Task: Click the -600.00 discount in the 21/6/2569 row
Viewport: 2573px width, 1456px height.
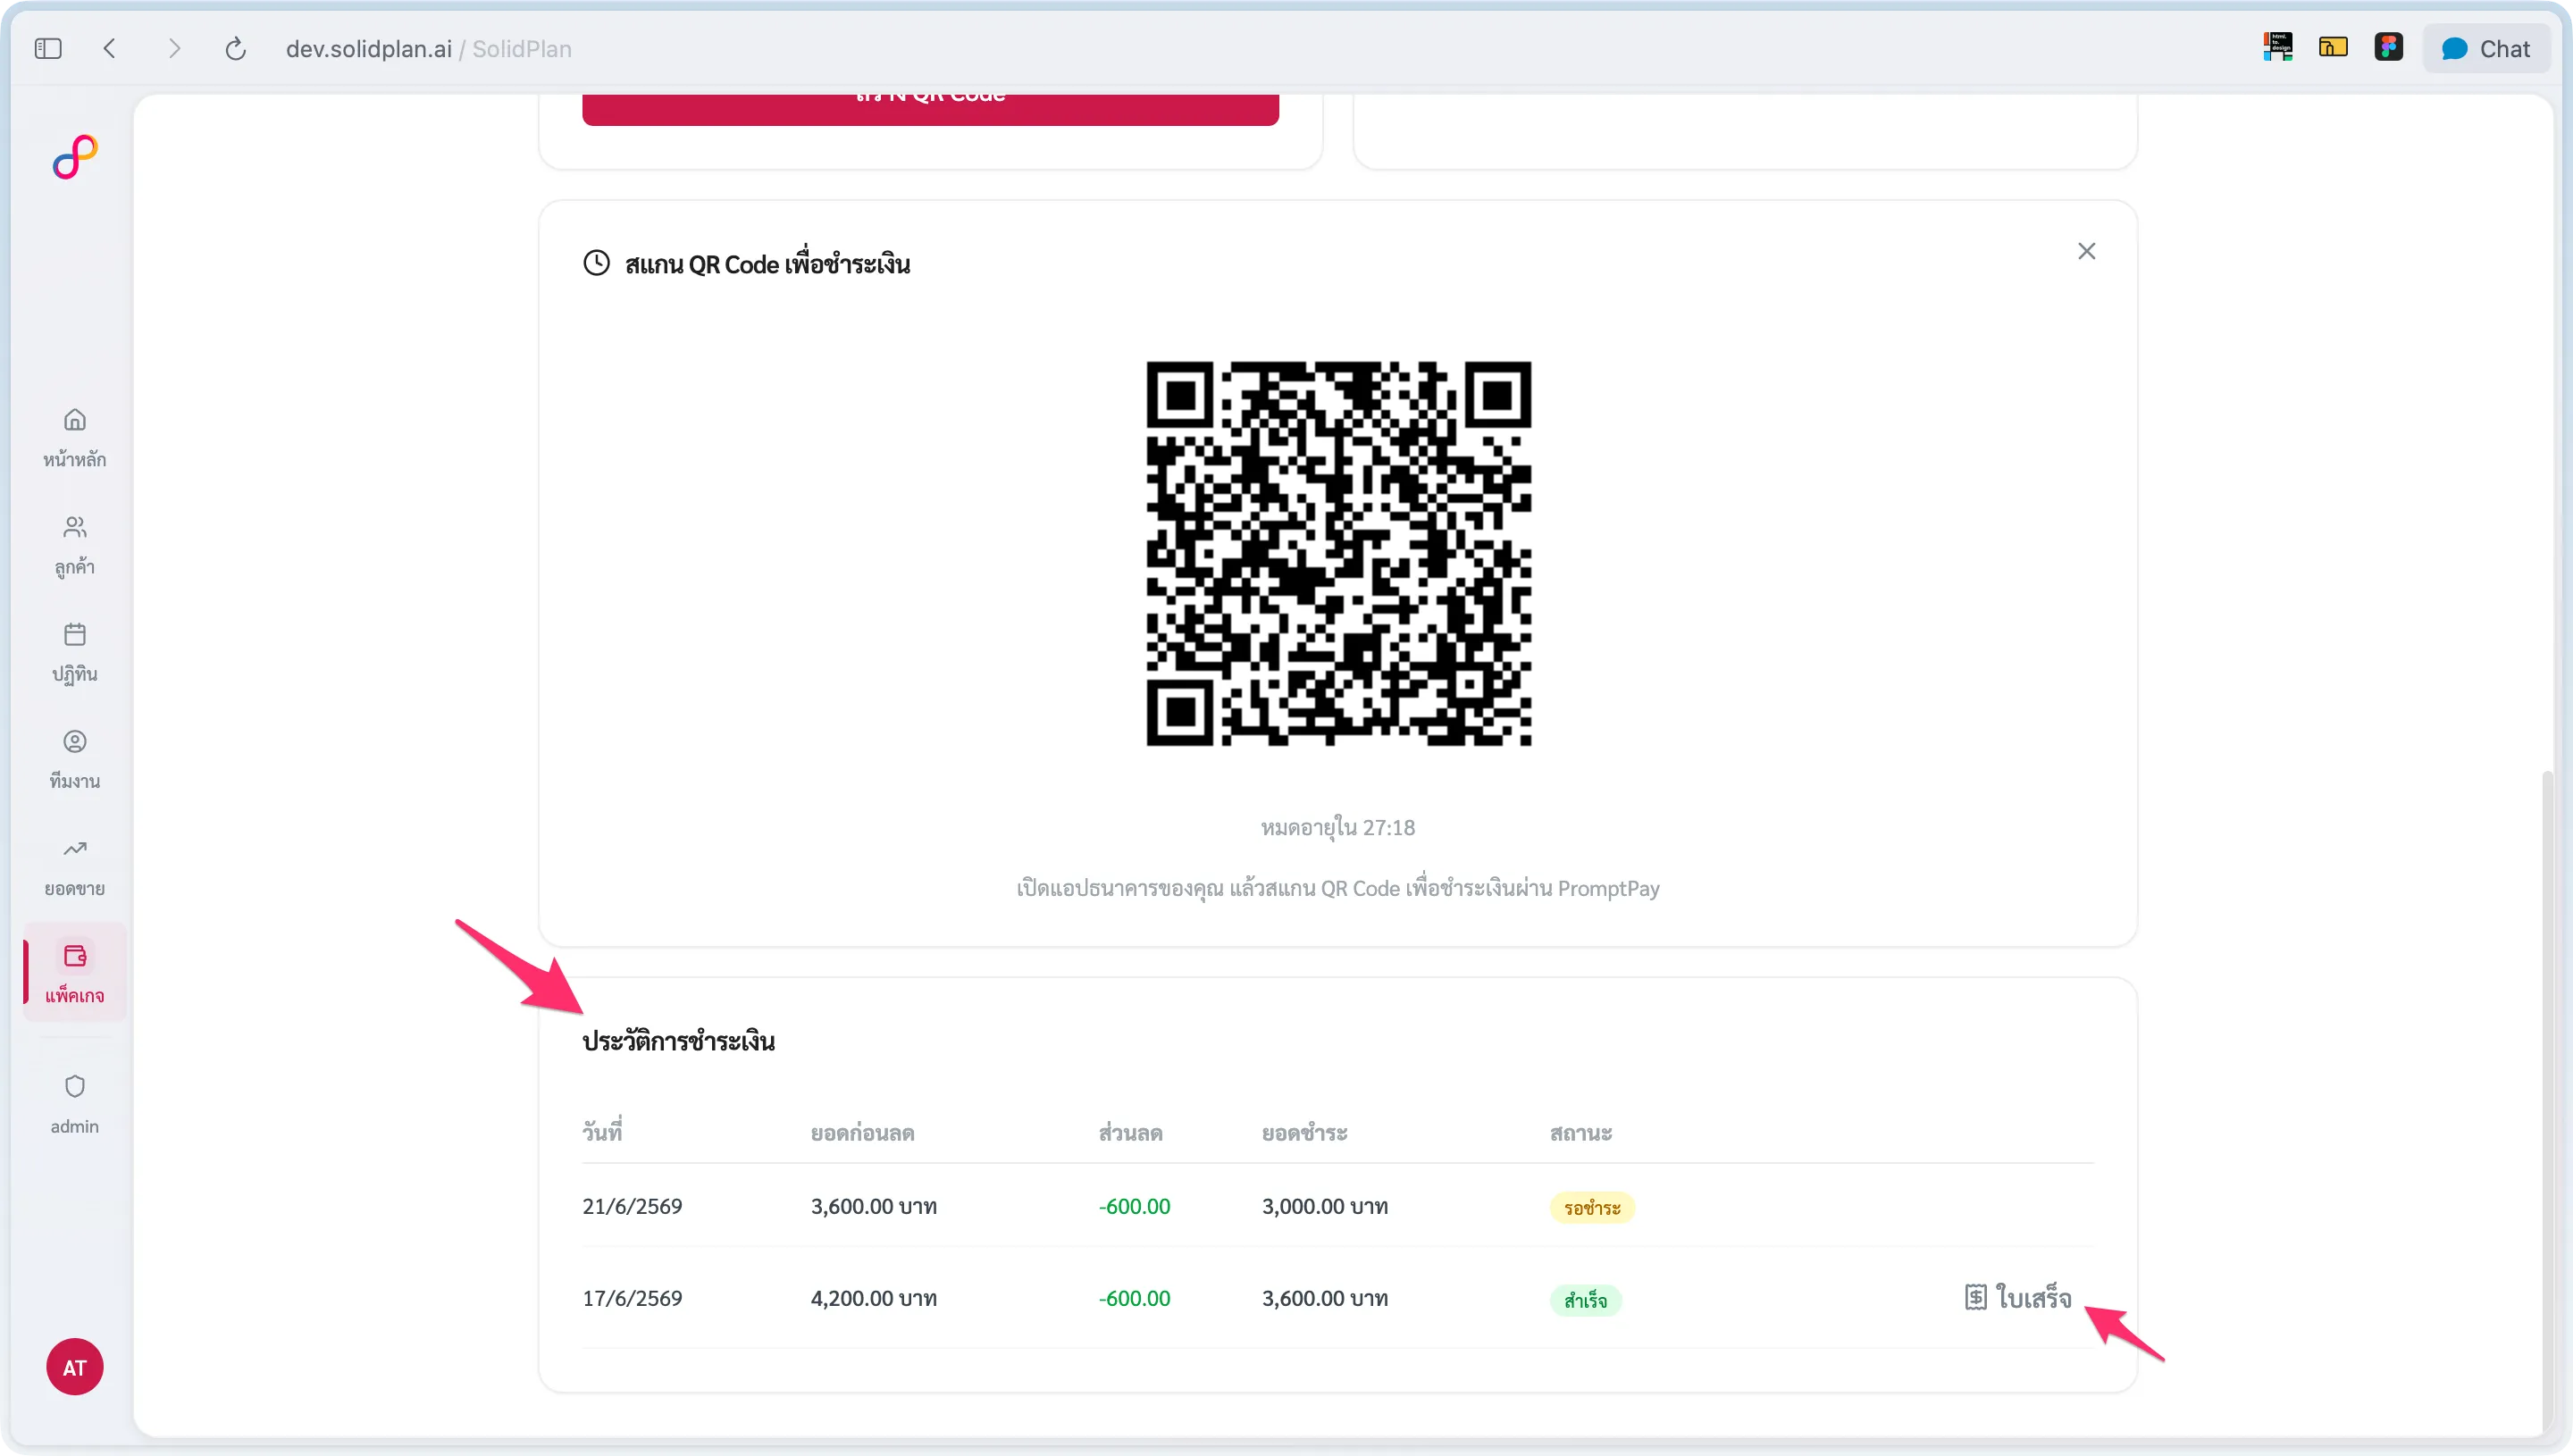Action: pos(1134,1206)
